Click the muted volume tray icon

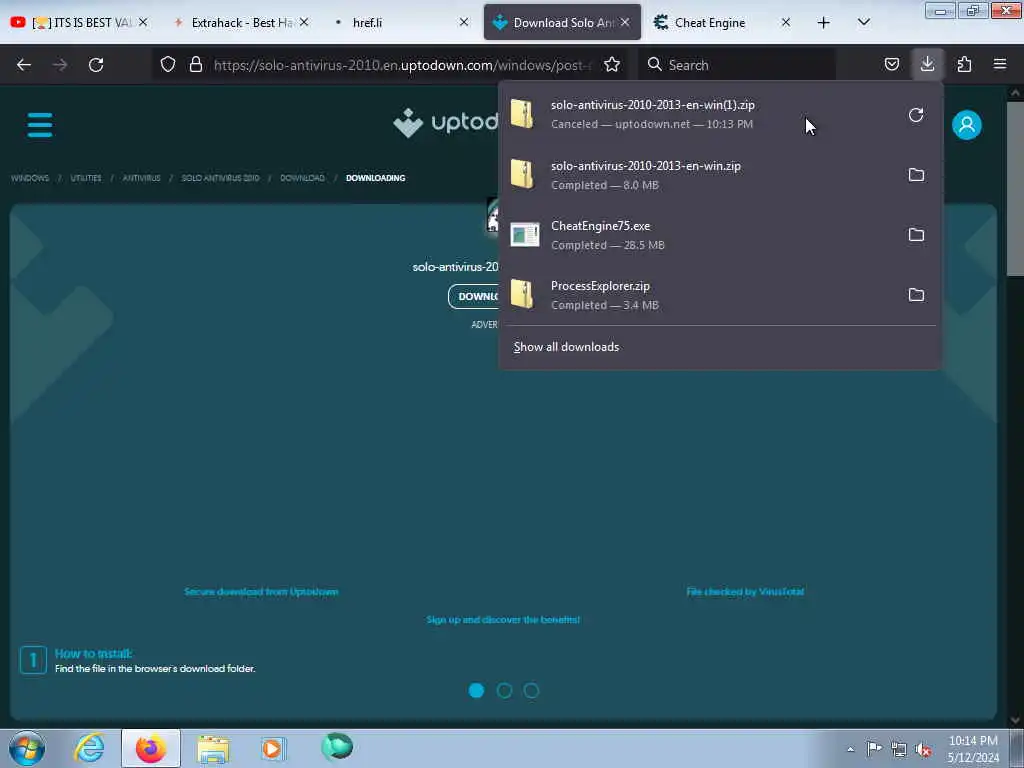click(923, 750)
